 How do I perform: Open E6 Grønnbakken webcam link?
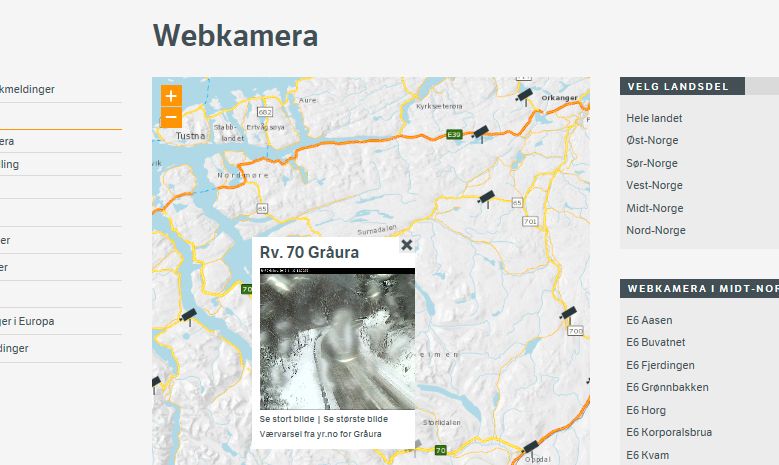(667, 388)
